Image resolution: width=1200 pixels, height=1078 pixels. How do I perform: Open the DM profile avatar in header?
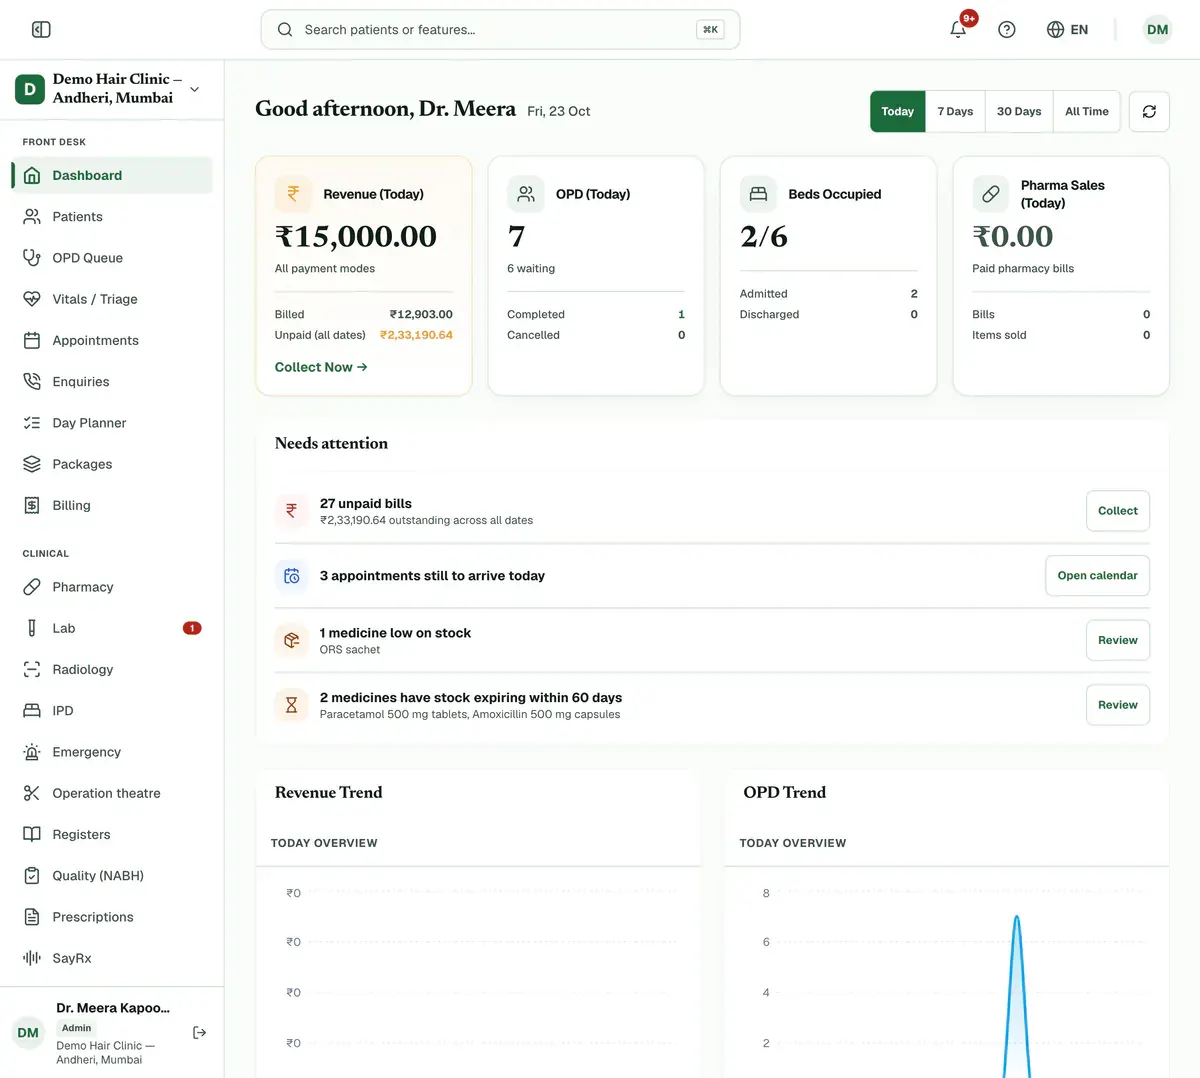(x=1157, y=30)
